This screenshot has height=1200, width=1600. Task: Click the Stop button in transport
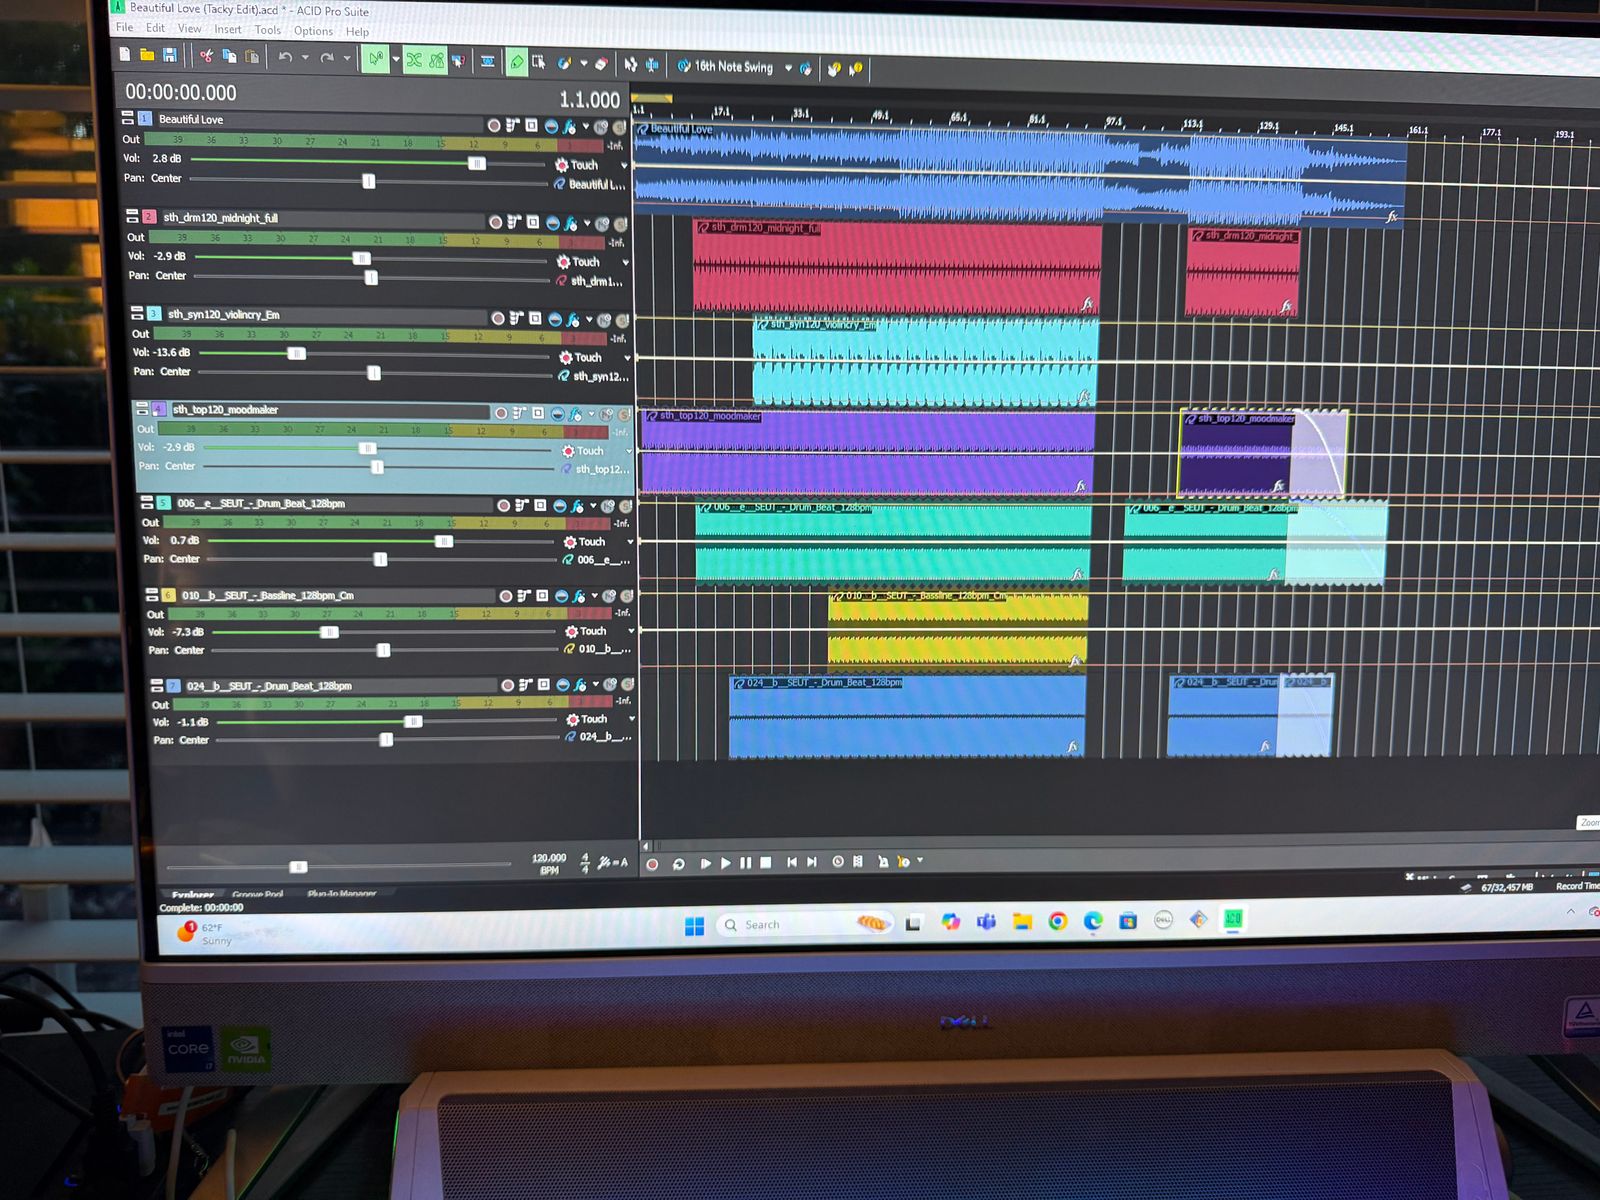(766, 862)
